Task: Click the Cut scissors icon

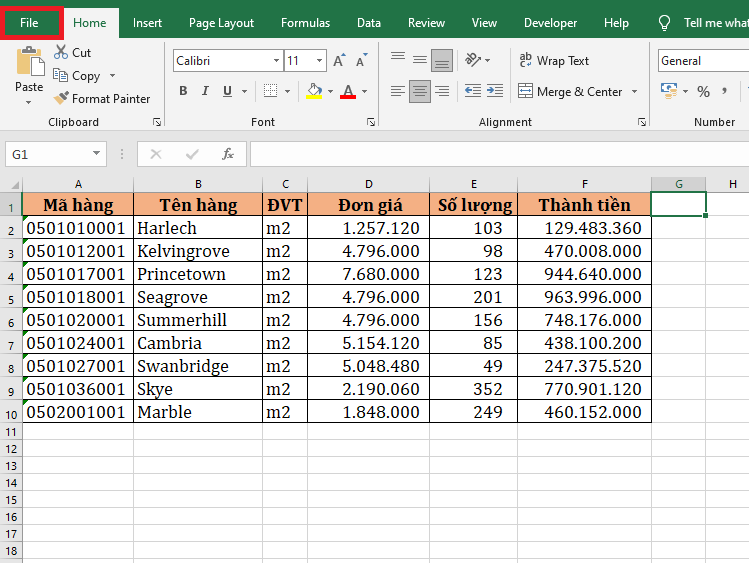Action: (x=62, y=52)
